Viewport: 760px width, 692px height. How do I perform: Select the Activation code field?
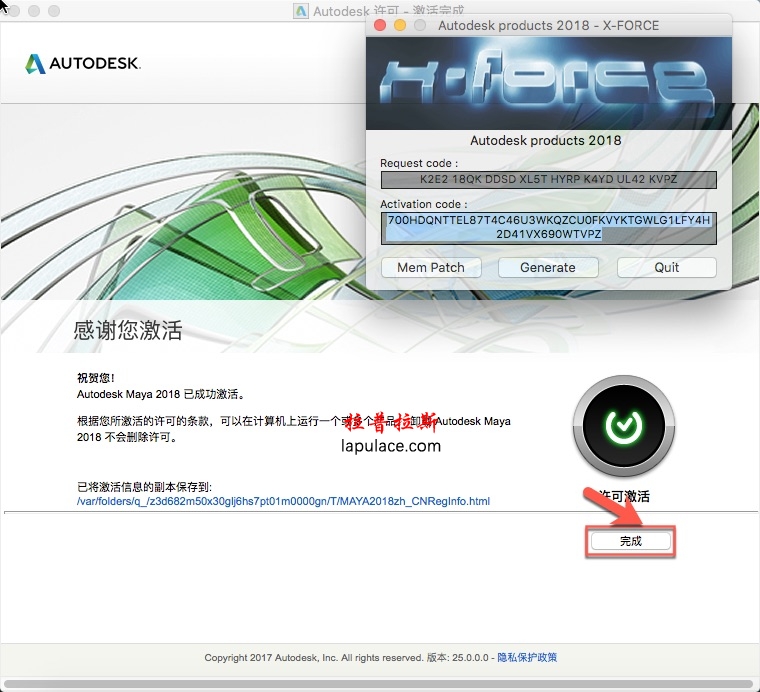tap(548, 227)
